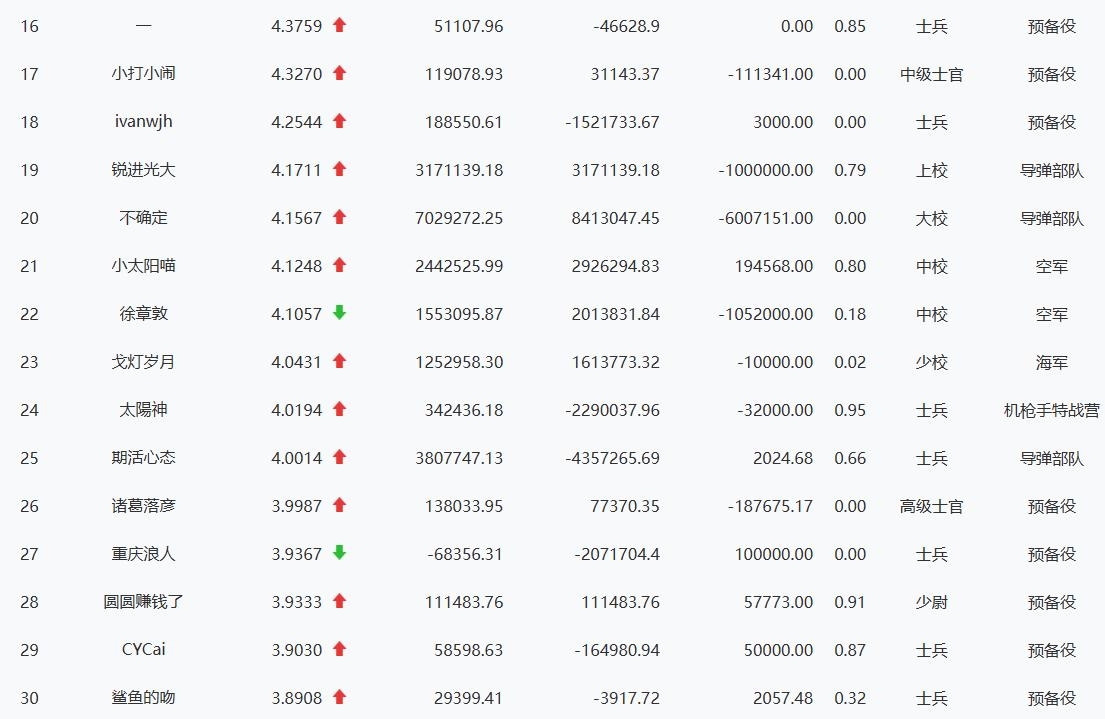
Task: Select trader 锐进光大 in row 19
Action: coord(144,170)
